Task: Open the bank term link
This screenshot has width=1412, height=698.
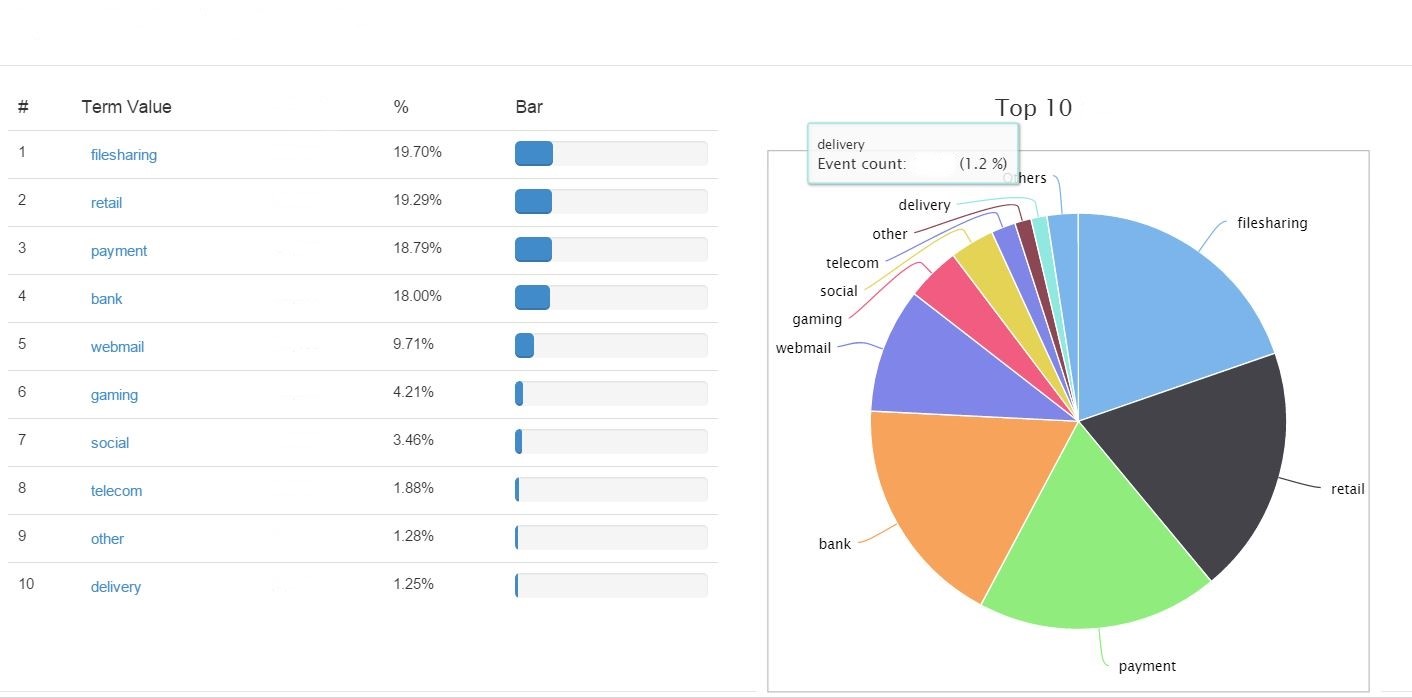Action: point(106,298)
